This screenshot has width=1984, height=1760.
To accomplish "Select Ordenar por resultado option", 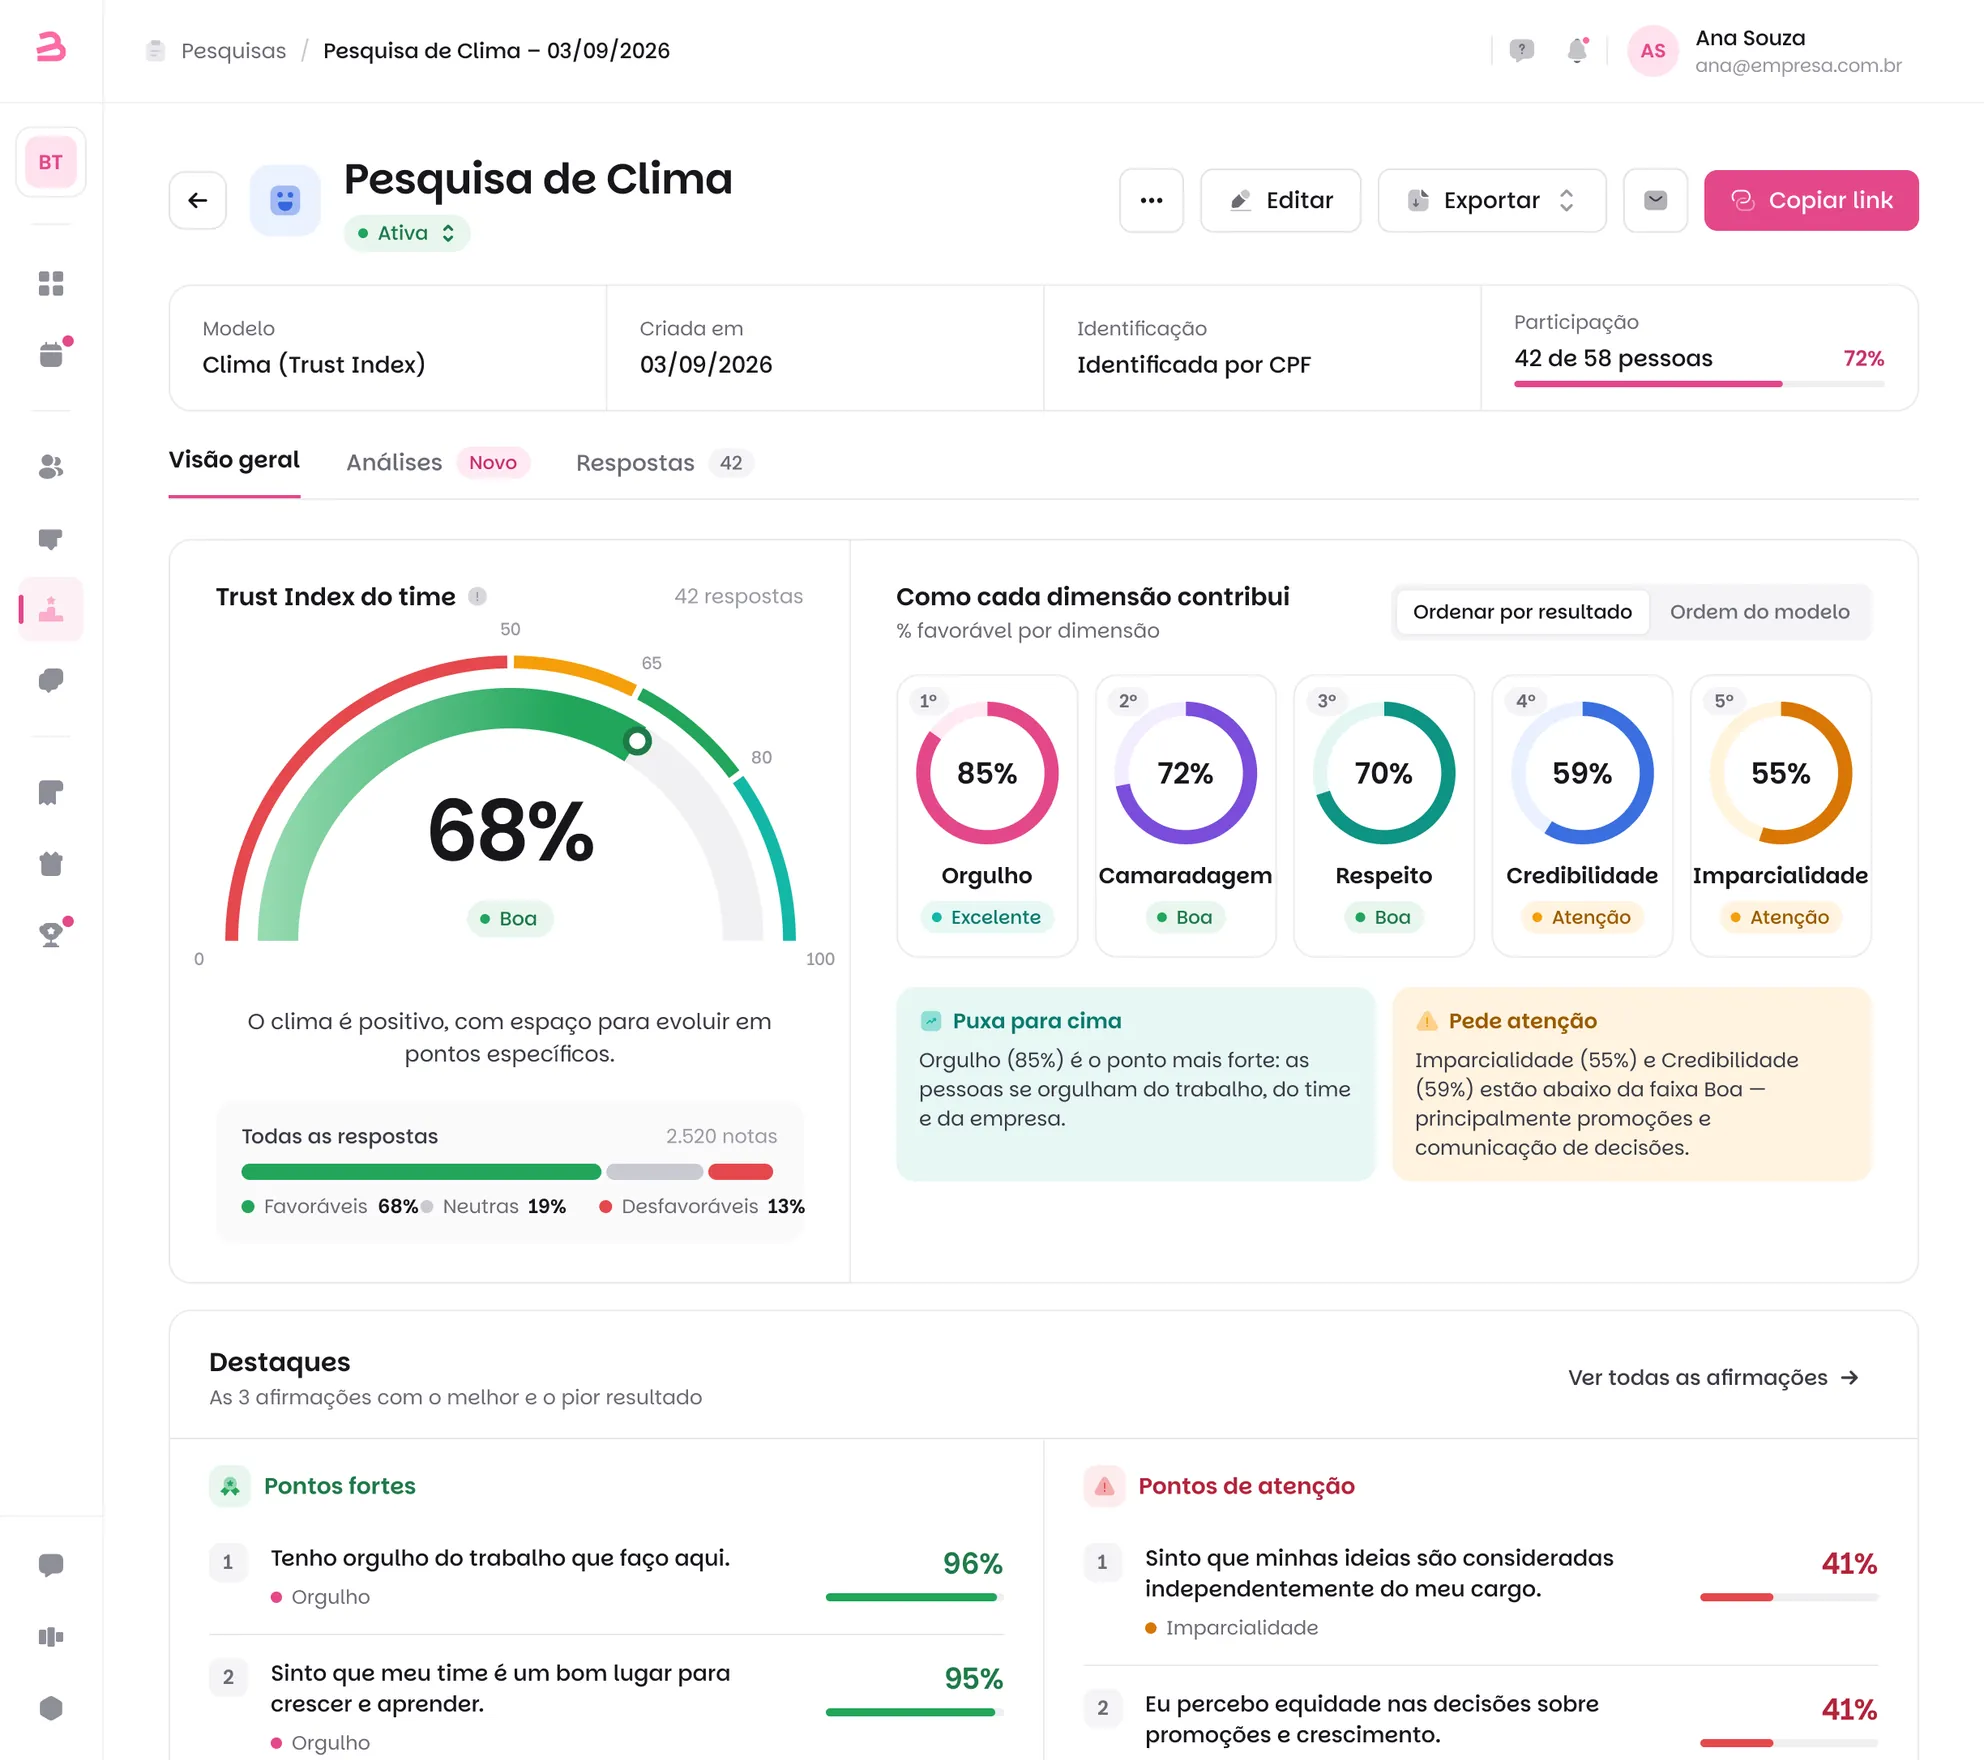I will (1522, 612).
